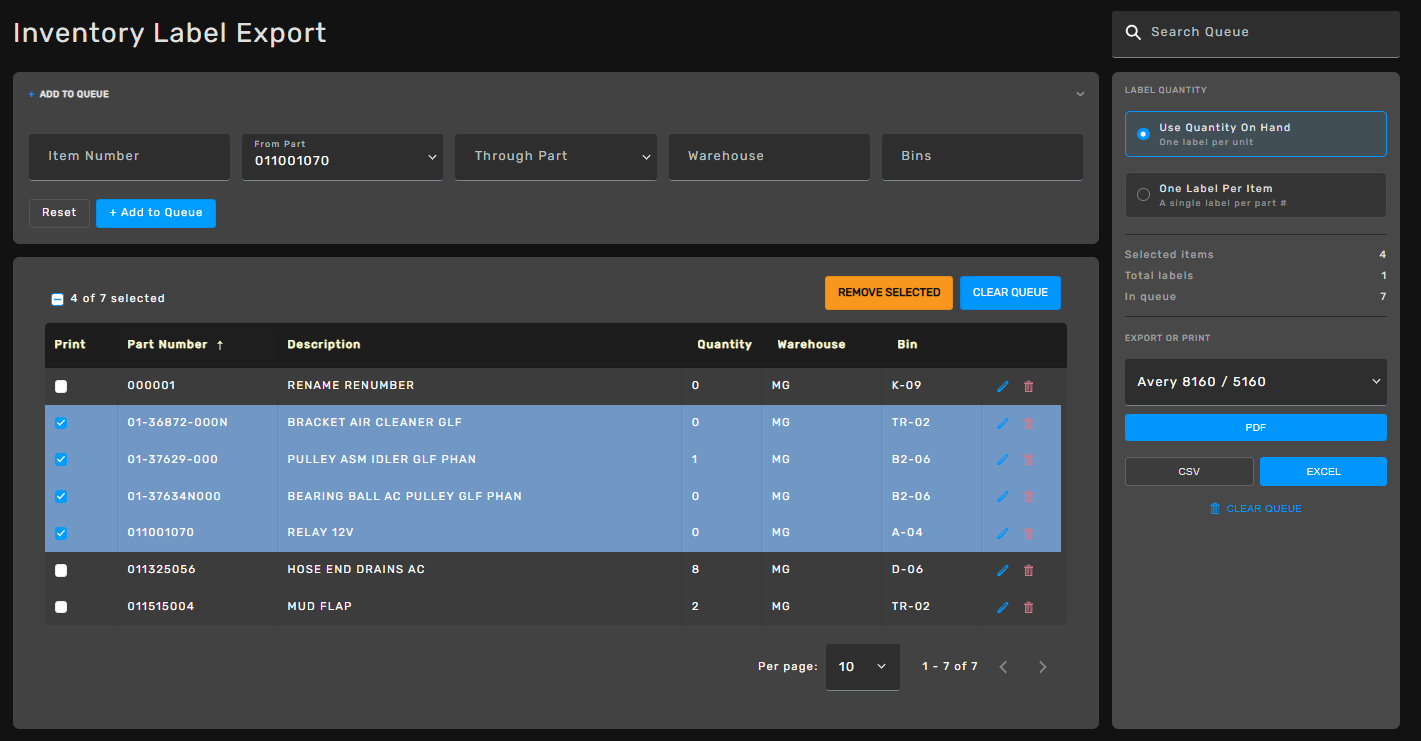Click the HOSE END DRAINS AC description
This screenshot has width=1421, height=741.
click(356, 570)
